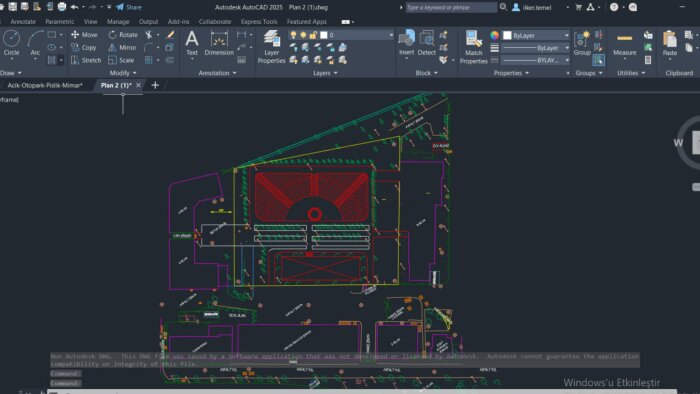Switch to the Manage ribbon tab

(118, 21)
